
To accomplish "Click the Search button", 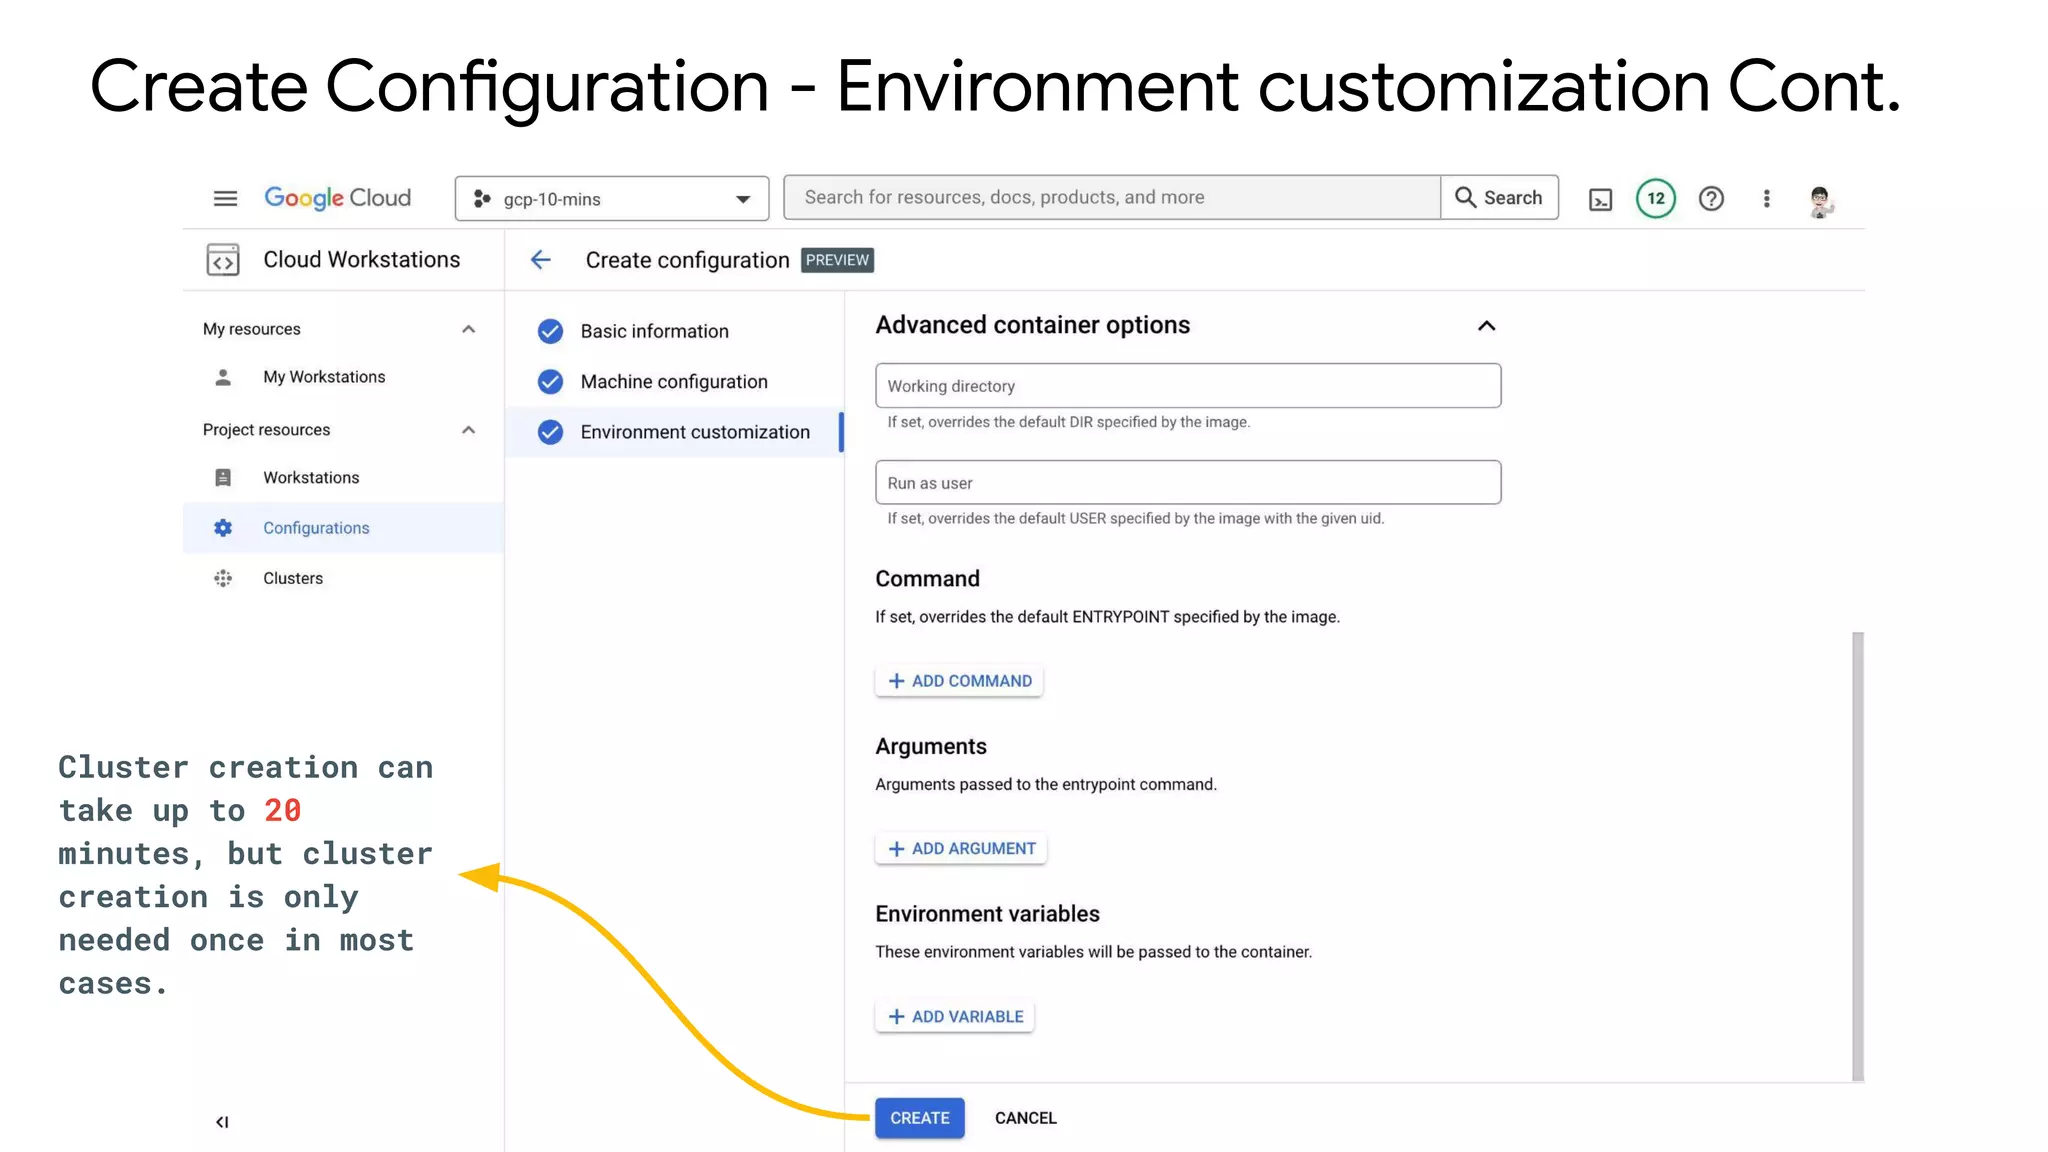I will click(x=1499, y=197).
